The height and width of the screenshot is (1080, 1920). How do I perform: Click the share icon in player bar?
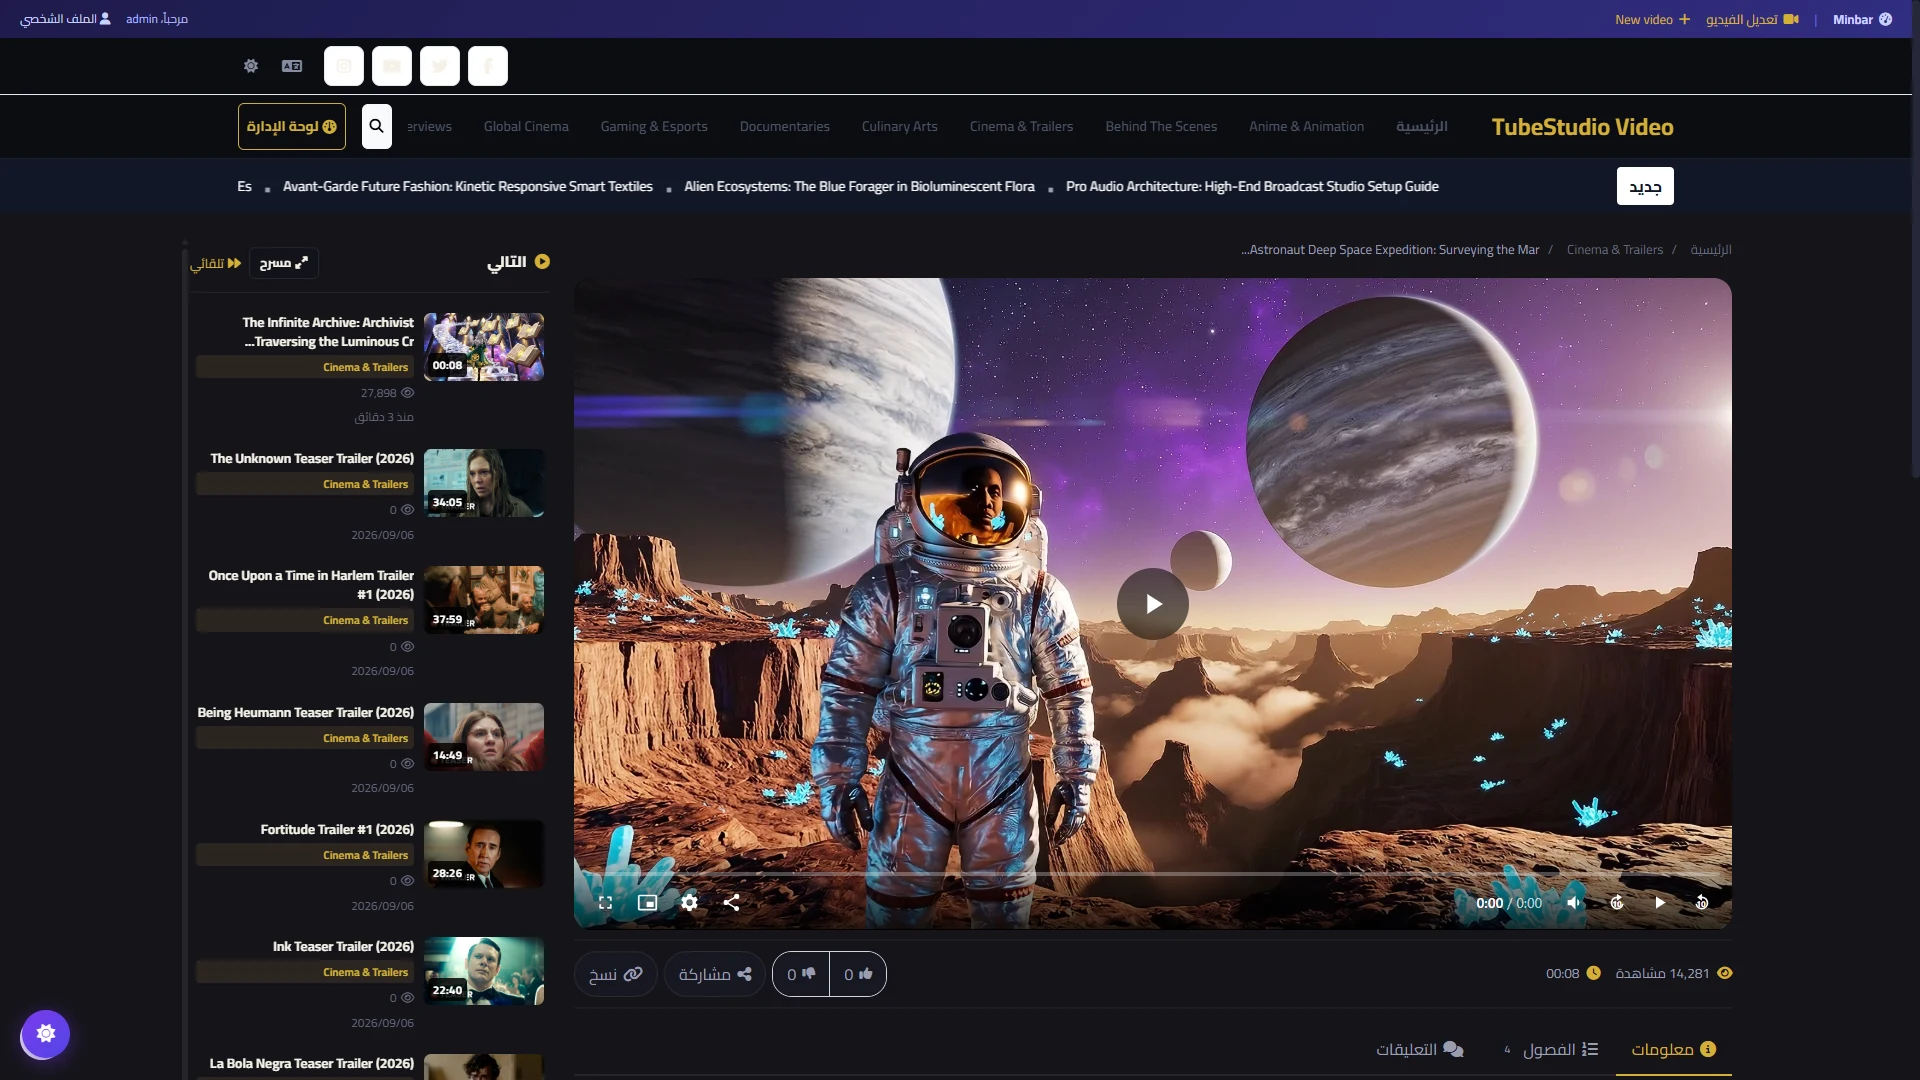pos(731,903)
